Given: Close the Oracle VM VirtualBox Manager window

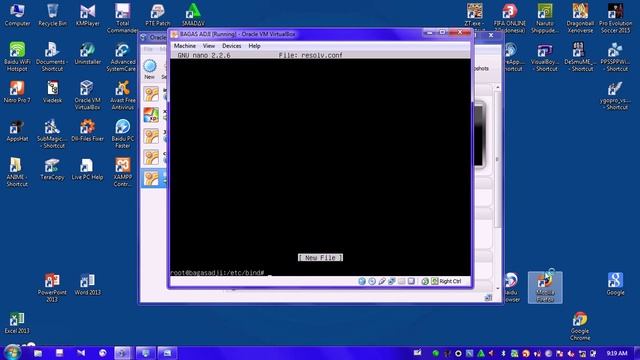Looking at the screenshot, I should 491,36.
